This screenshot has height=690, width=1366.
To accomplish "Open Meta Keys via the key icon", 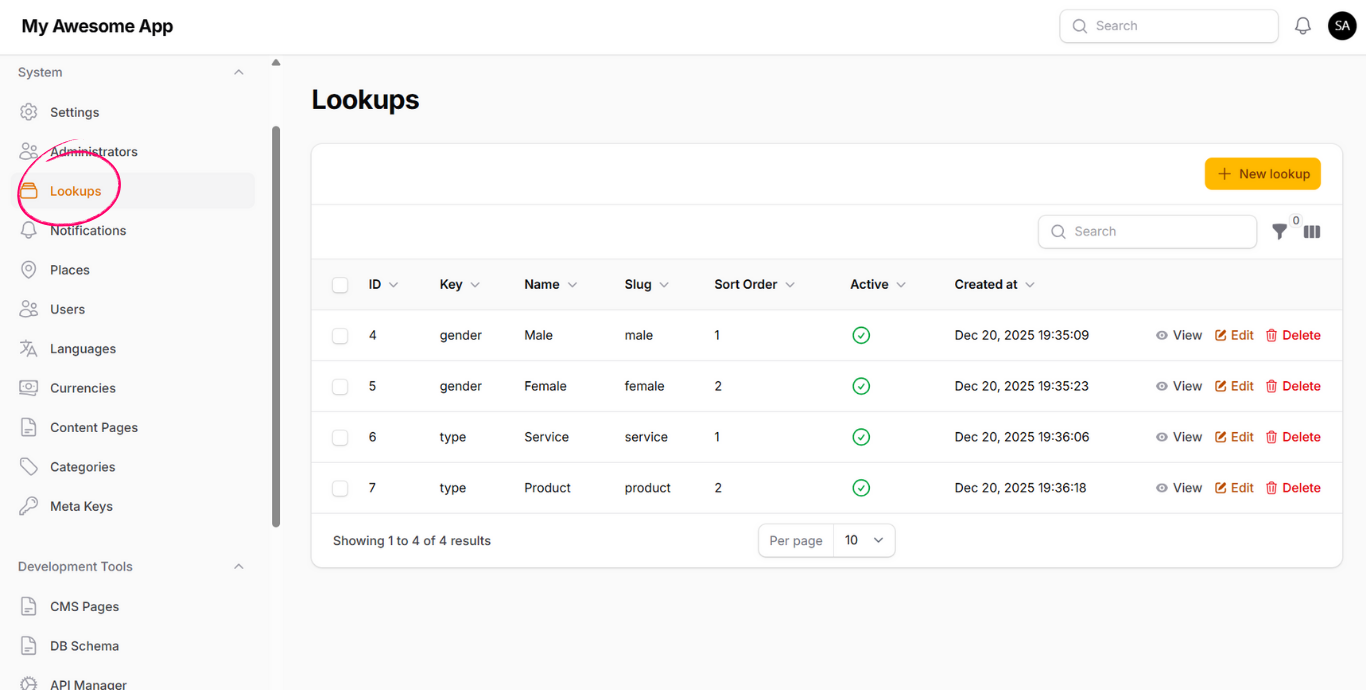I will point(29,506).
